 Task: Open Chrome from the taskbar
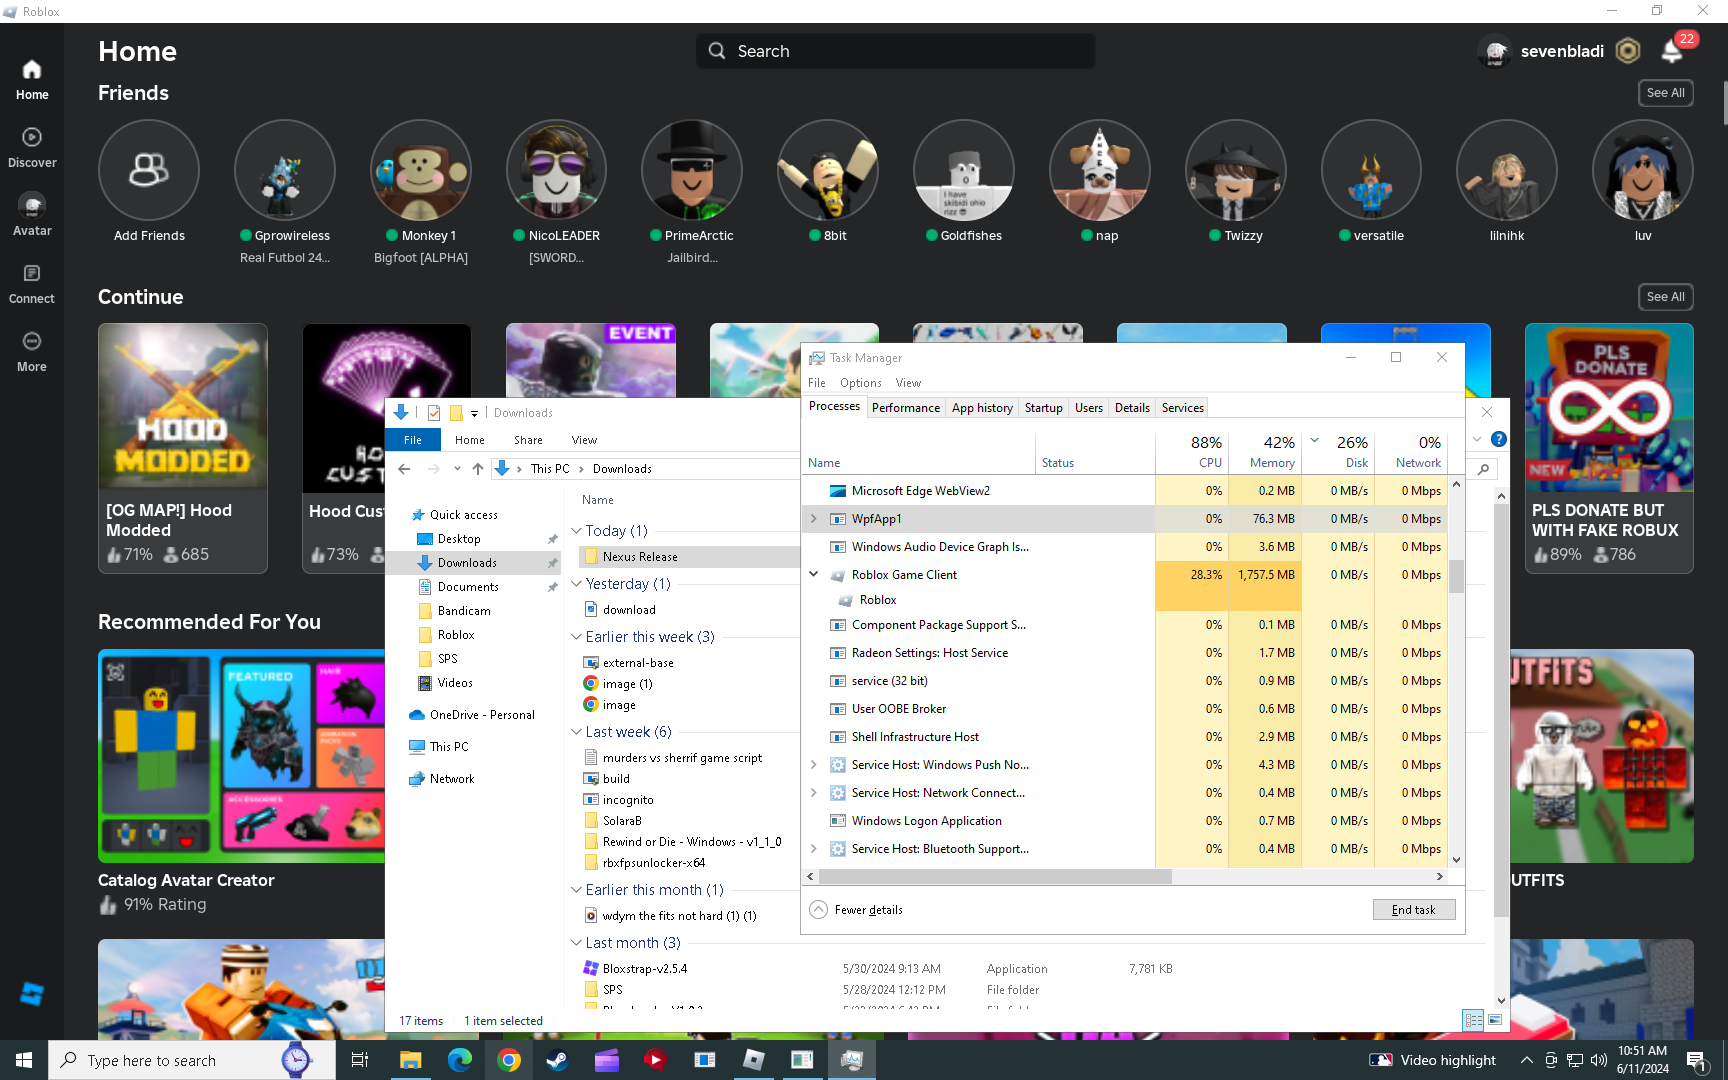[509, 1060]
